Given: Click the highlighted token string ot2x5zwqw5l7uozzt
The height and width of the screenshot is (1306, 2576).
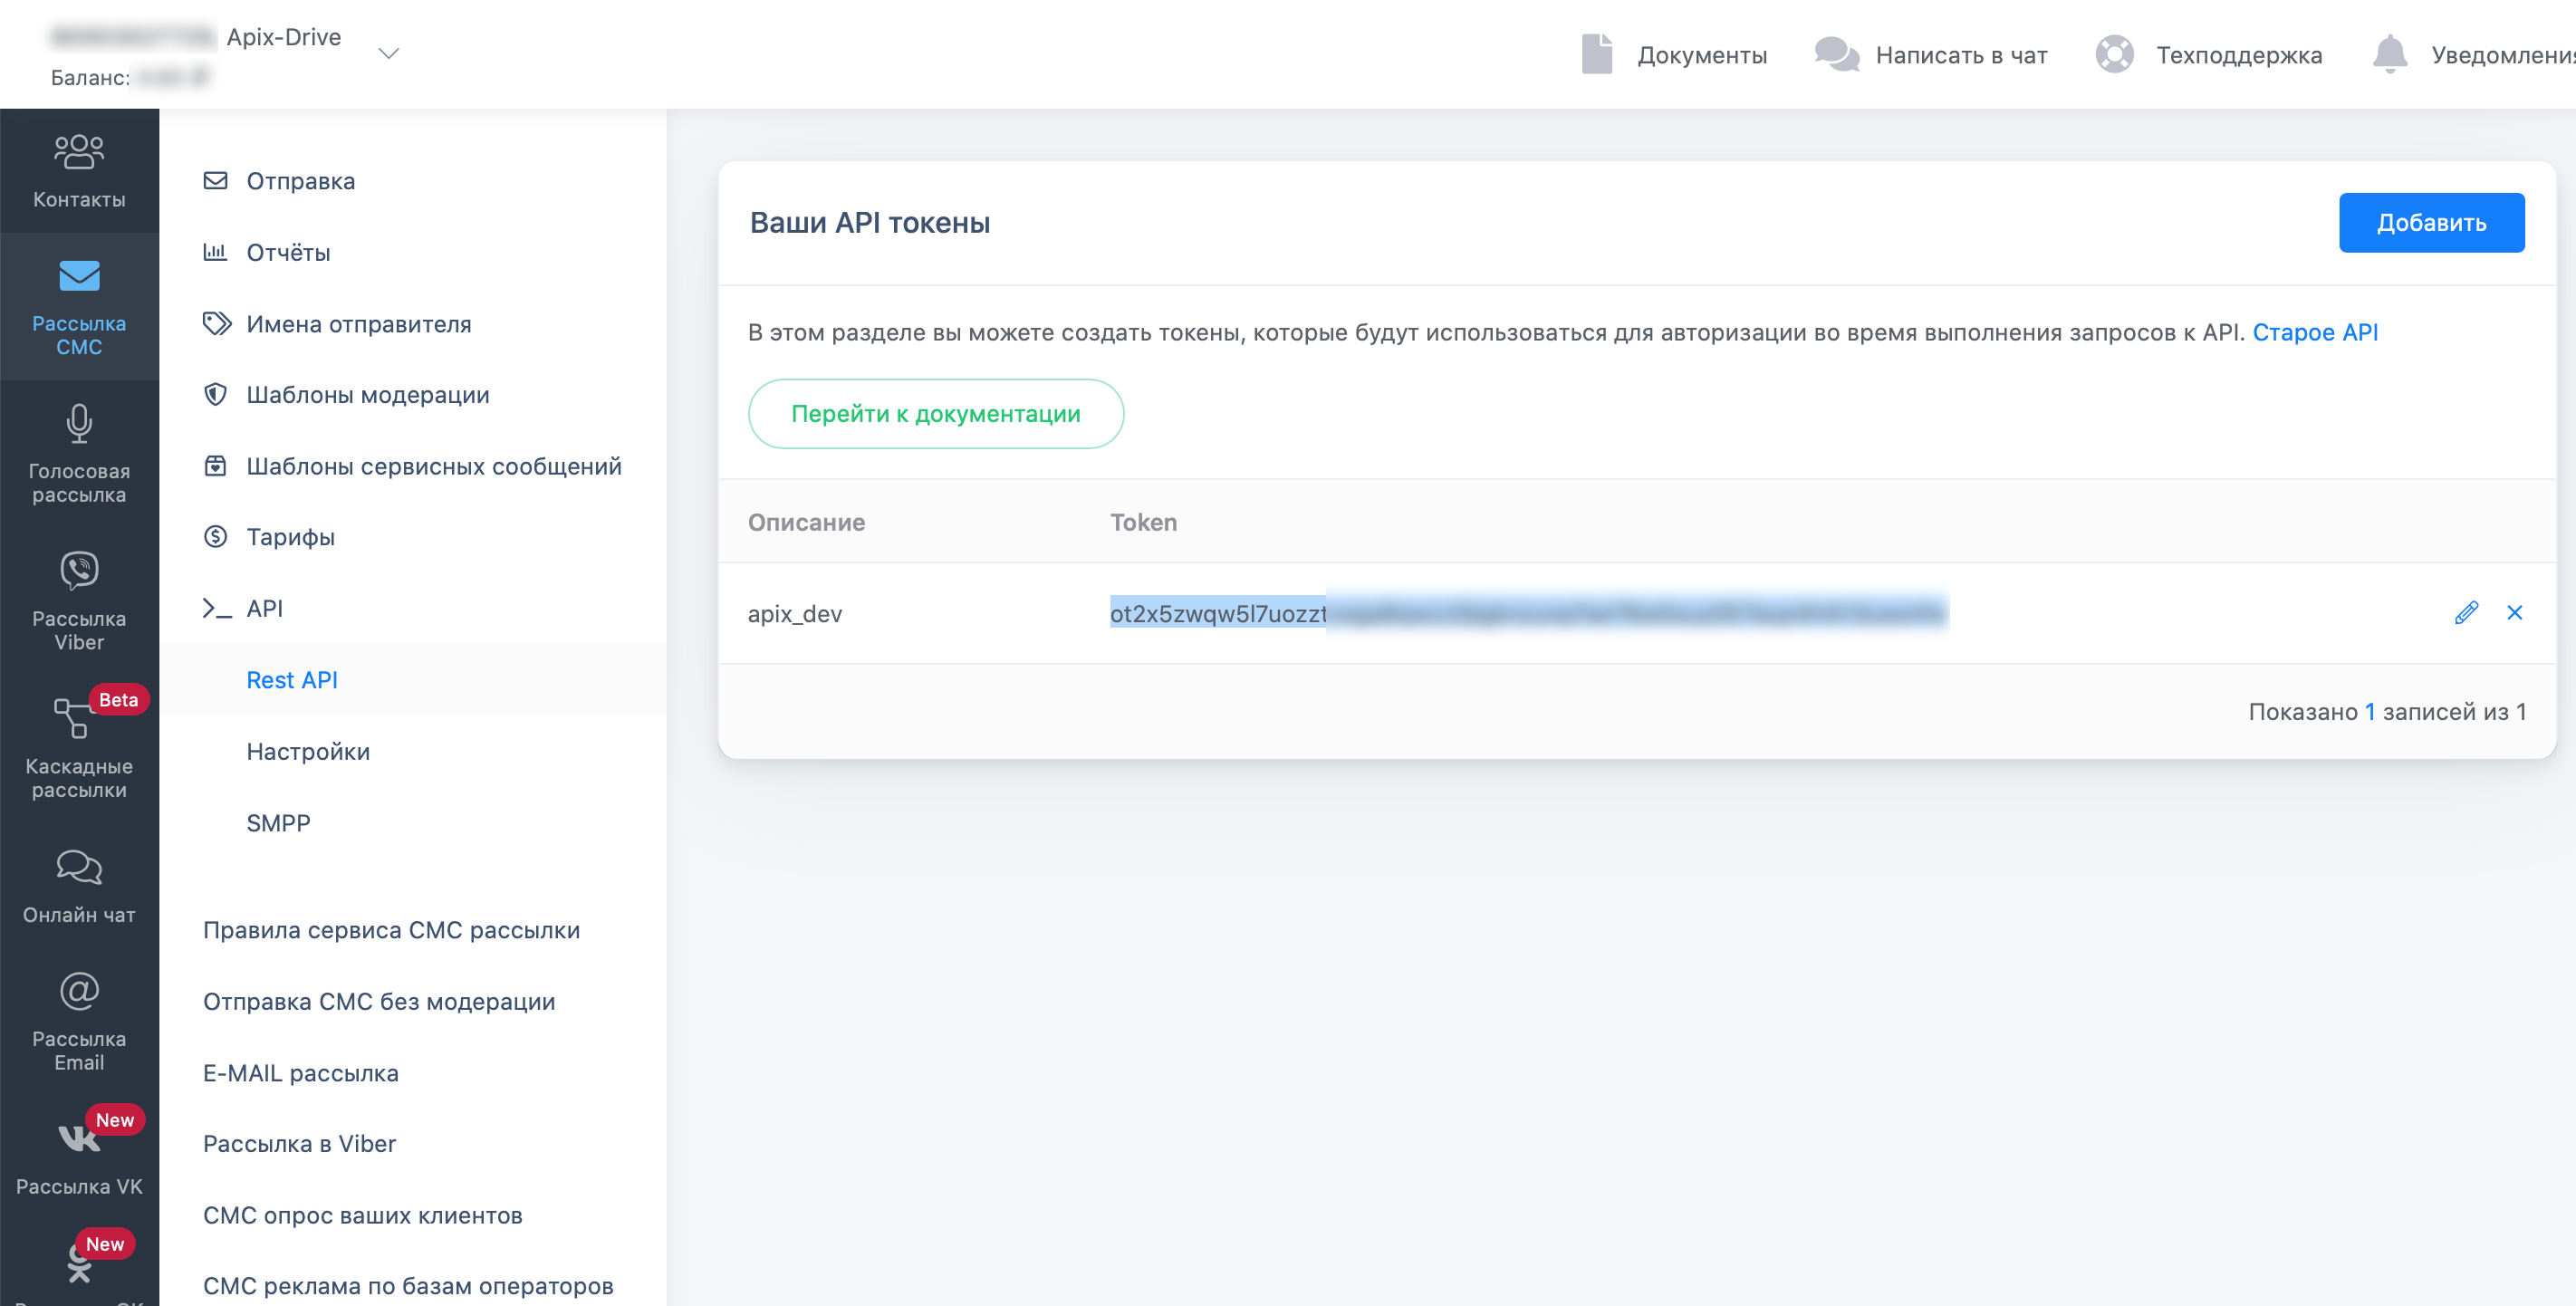Looking at the screenshot, I should click(x=1218, y=613).
